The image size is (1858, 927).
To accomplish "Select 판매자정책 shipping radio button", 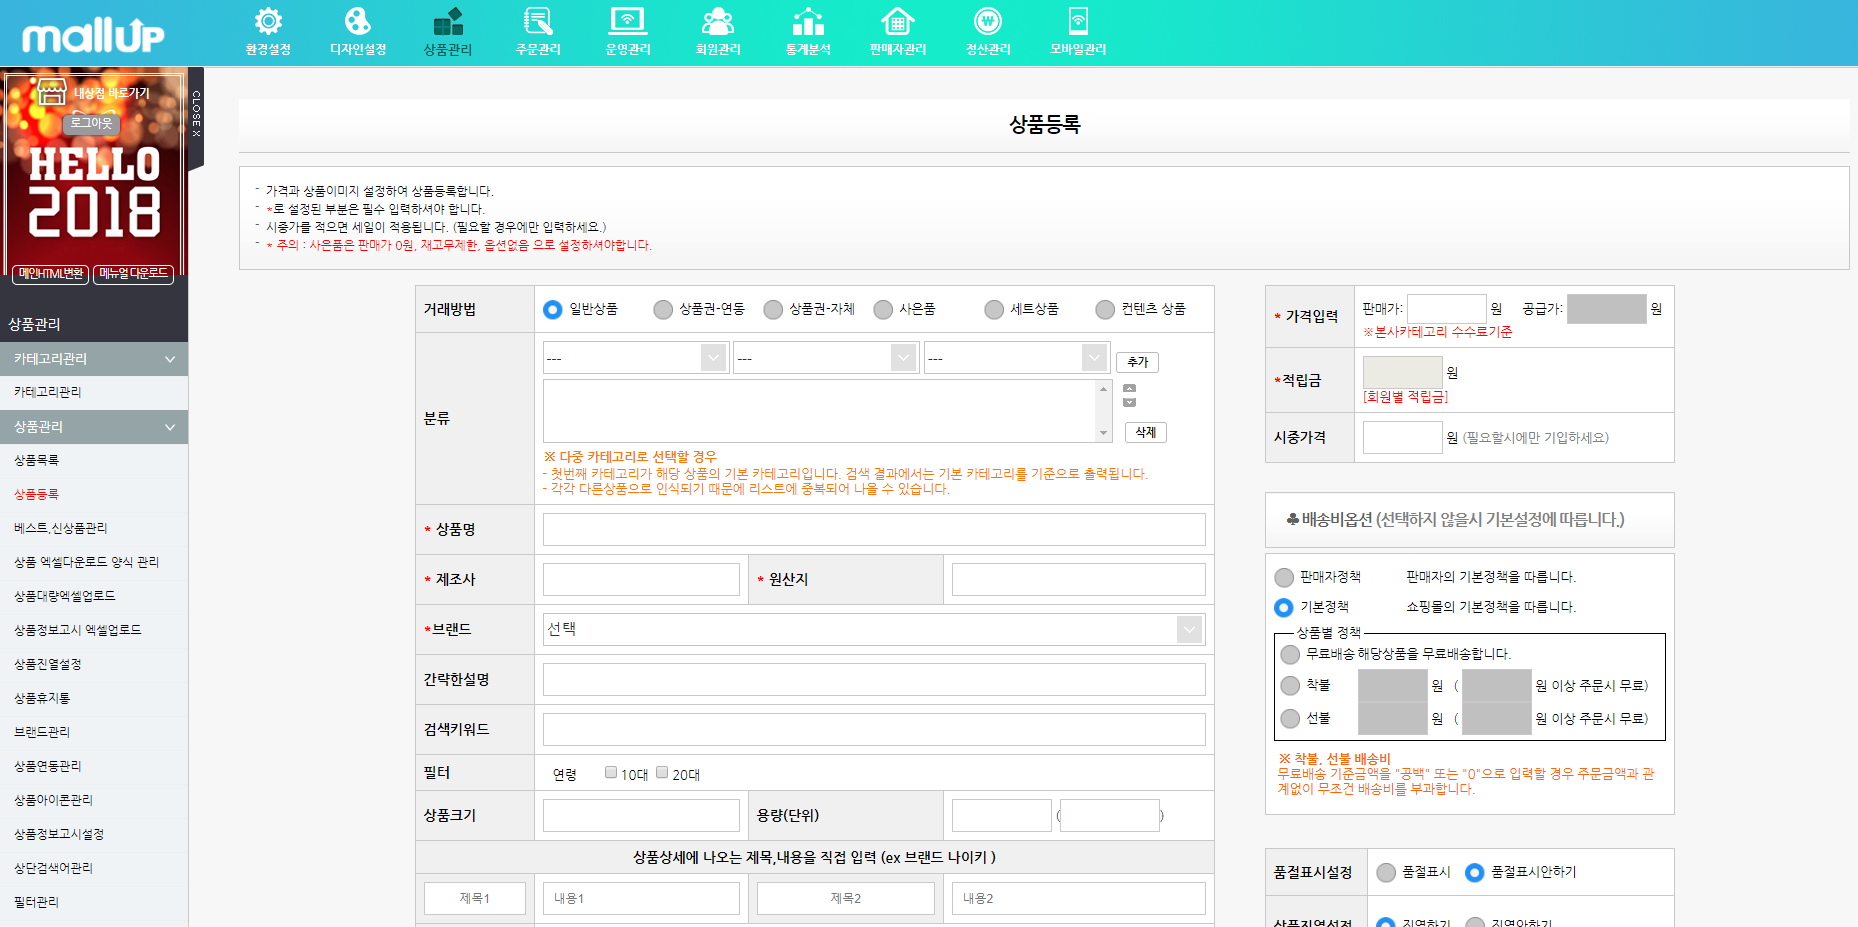I will 1284,577.
